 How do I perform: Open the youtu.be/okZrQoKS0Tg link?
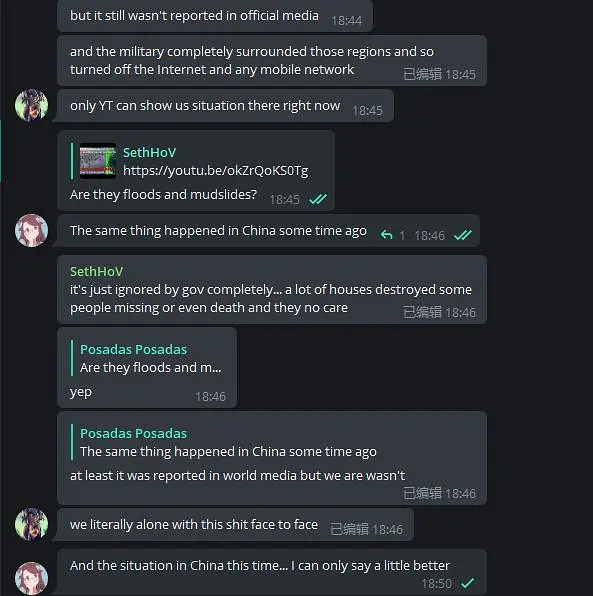point(215,171)
